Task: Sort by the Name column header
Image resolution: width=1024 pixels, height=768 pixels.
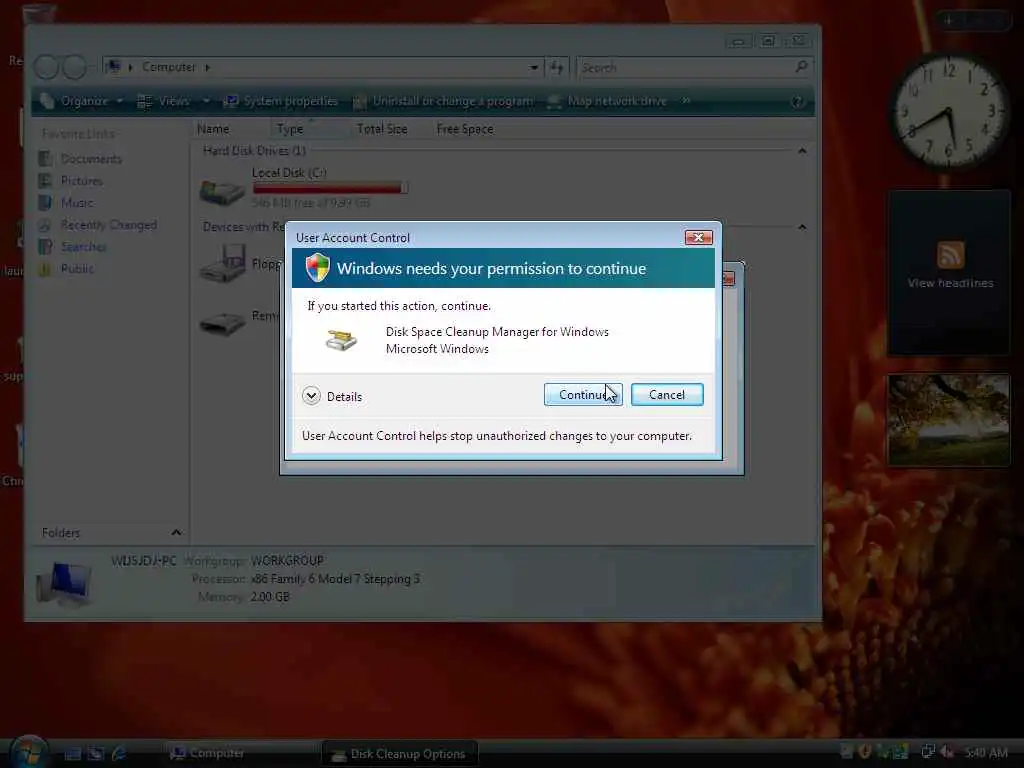Action: click(231, 129)
